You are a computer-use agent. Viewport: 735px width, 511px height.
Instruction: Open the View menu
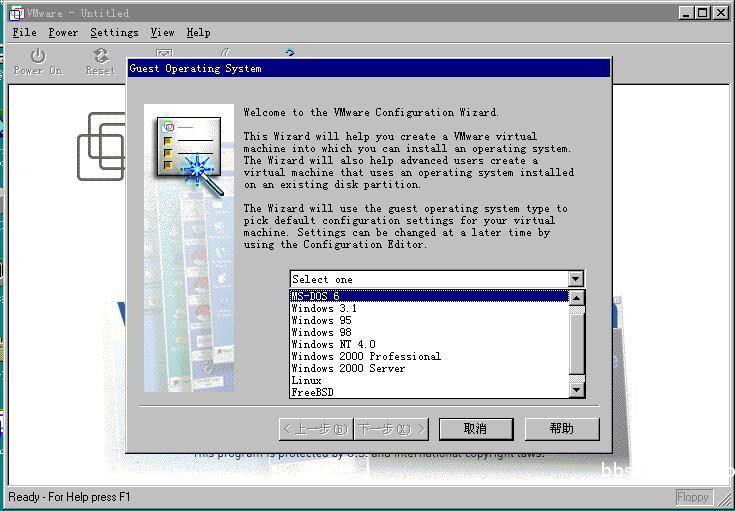(162, 32)
